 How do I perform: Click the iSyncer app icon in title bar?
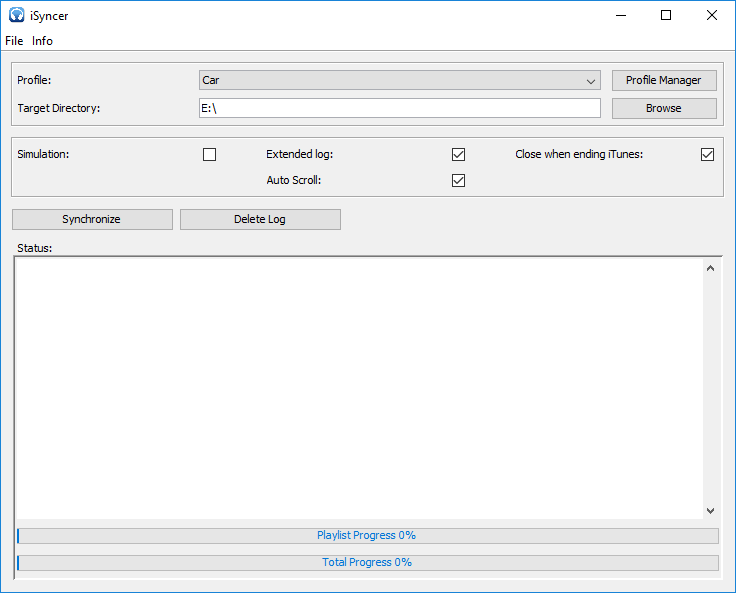point(16,15)
